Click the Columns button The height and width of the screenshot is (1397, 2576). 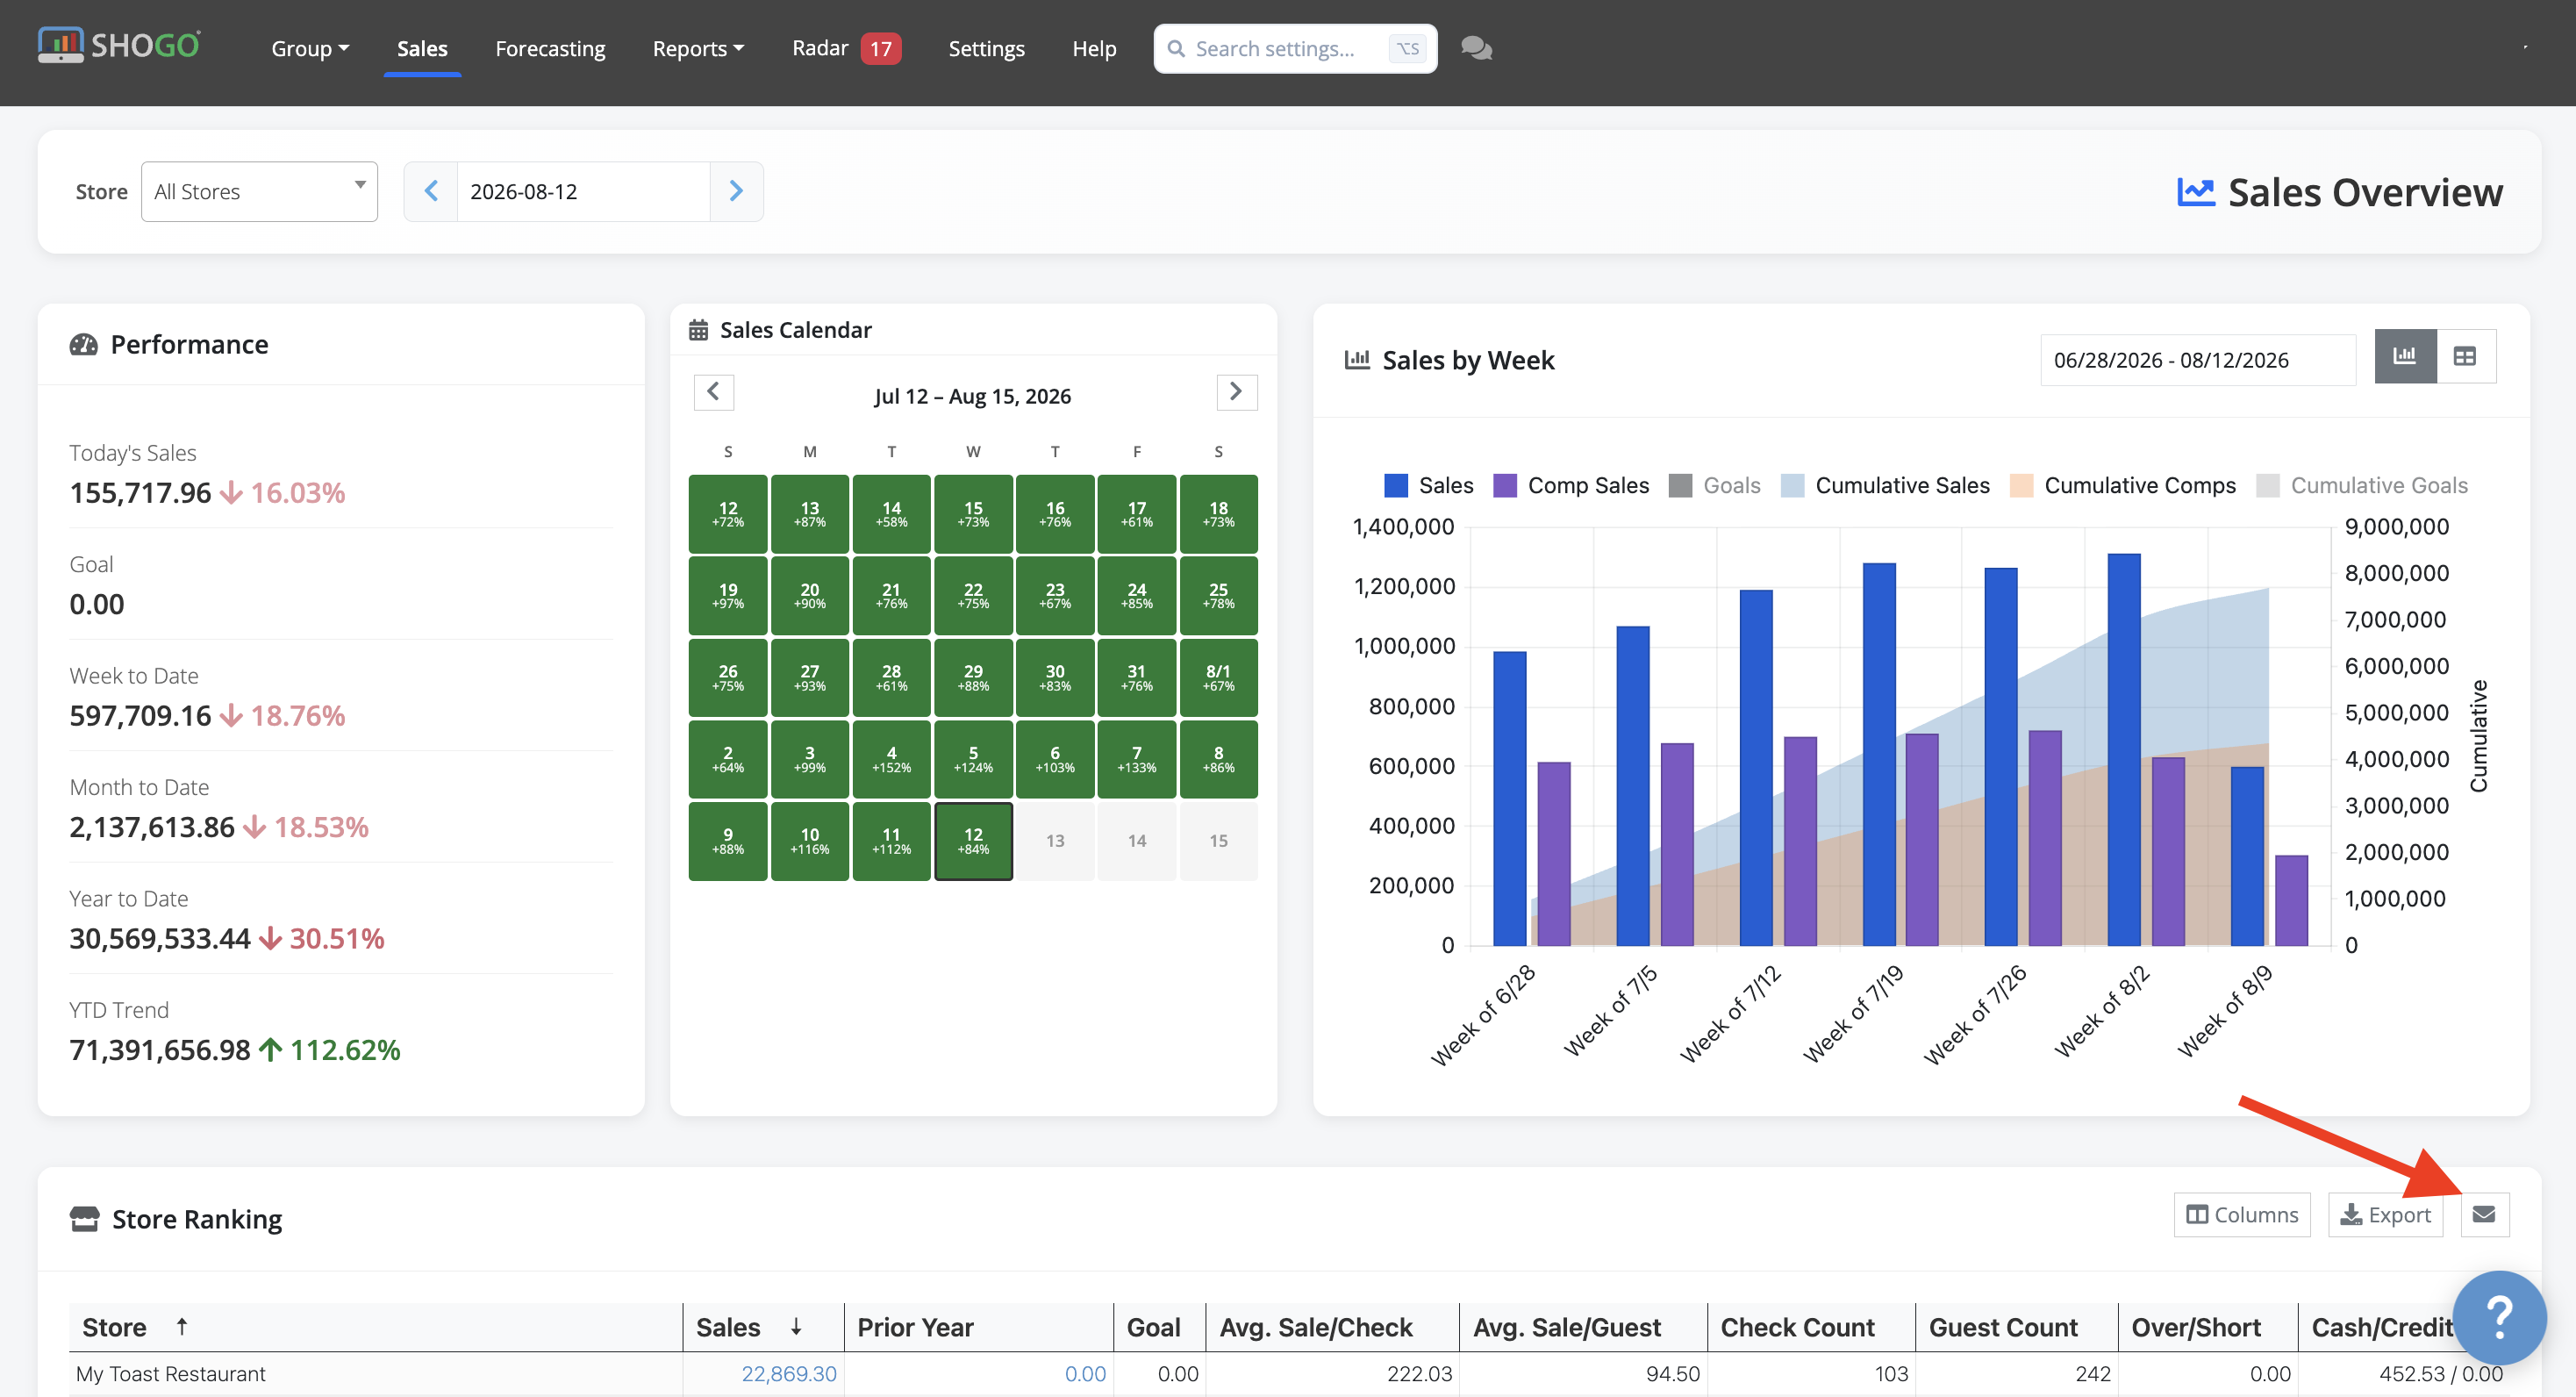point(2242,1214)
